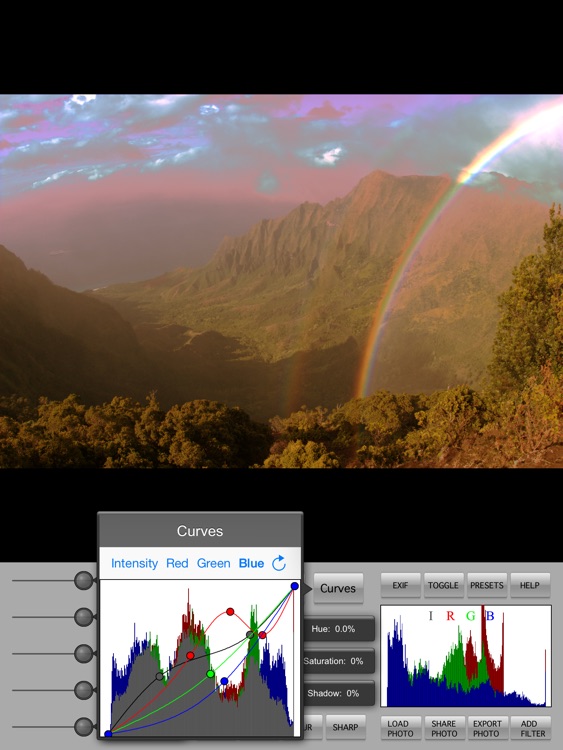
Task: Select the blue curve top endpoint
Action: [x=295, y=586]
